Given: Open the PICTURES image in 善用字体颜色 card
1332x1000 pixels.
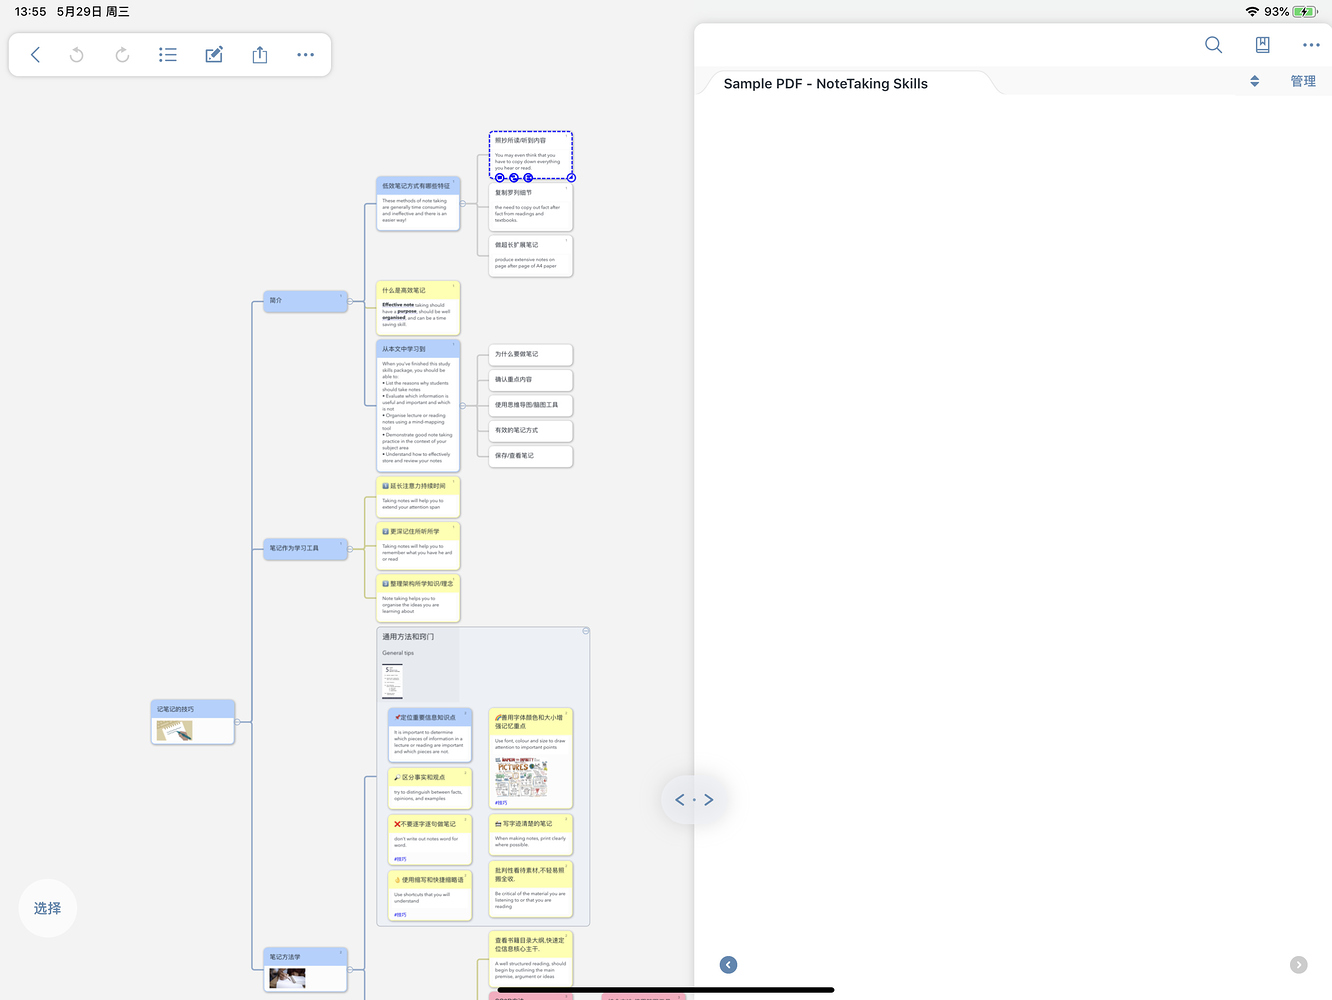Looking at the screenshot, I should pos(521,776).
